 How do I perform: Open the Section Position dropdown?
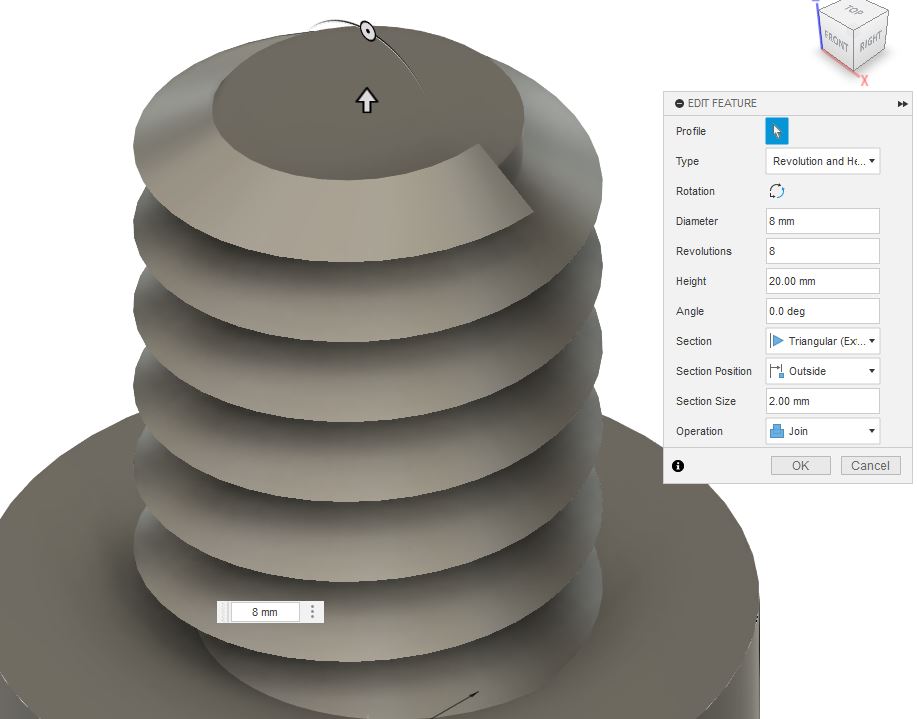(822, 371)
